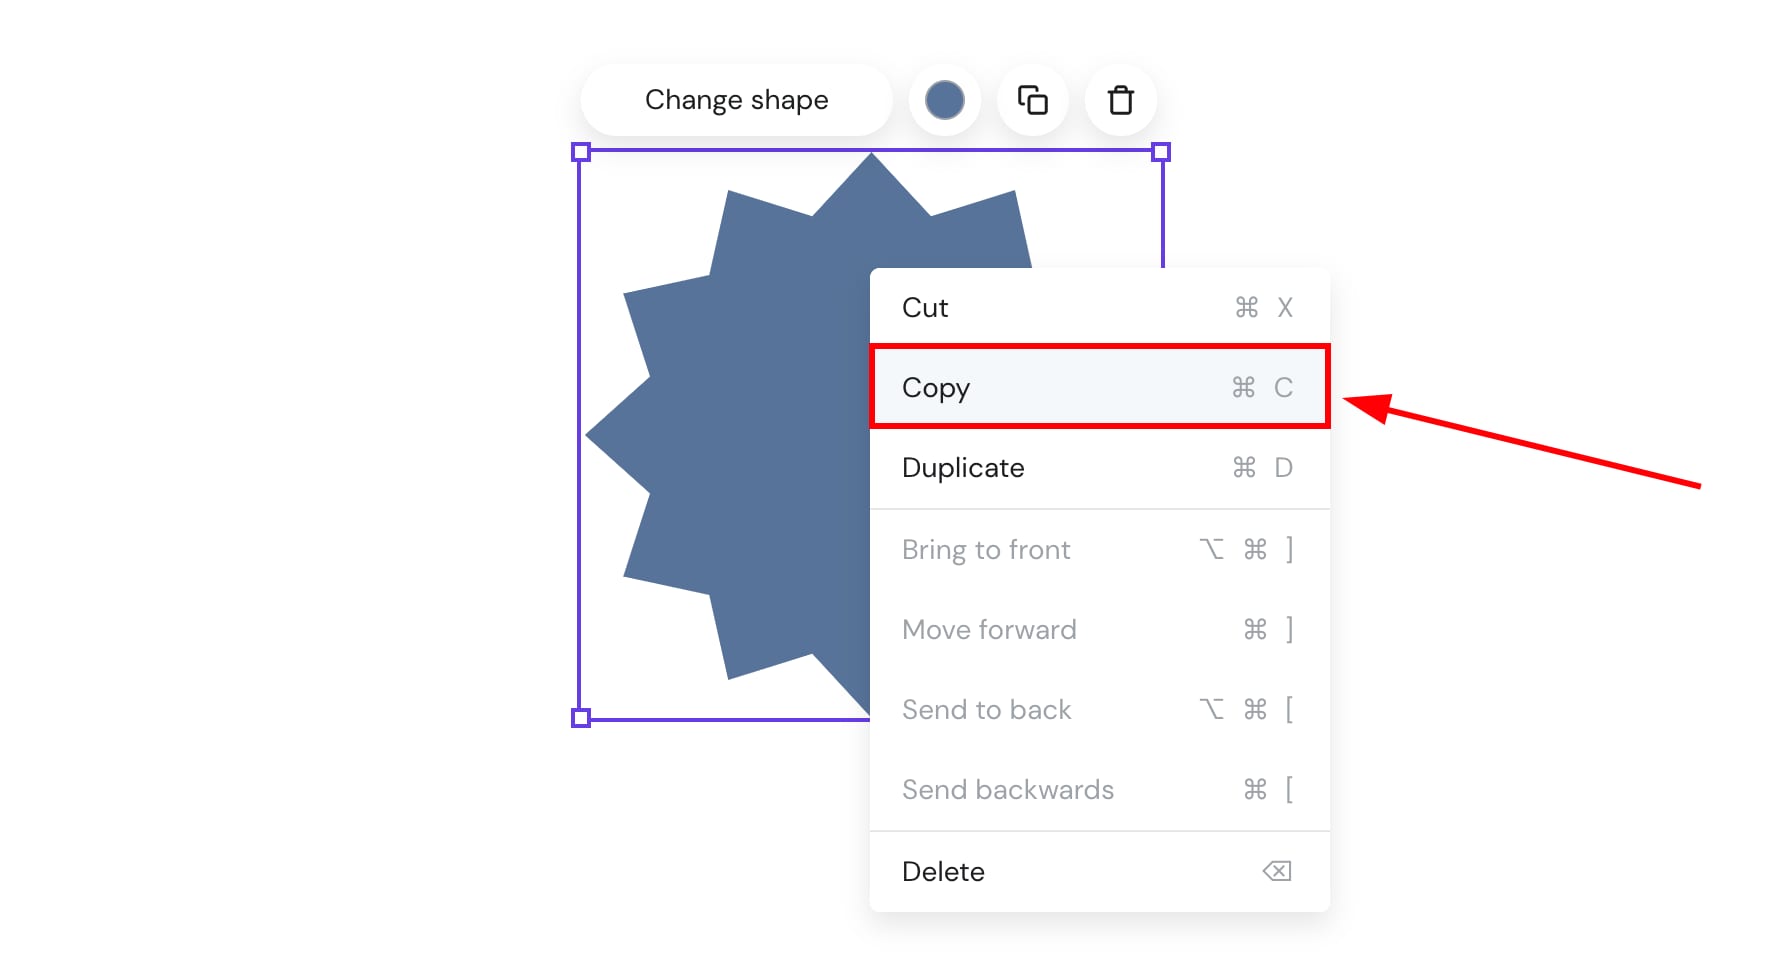Choose Copy in the context menu
Image resolution: width=1768 pixels, height=968 pixels.
click(x=936, y=388)
